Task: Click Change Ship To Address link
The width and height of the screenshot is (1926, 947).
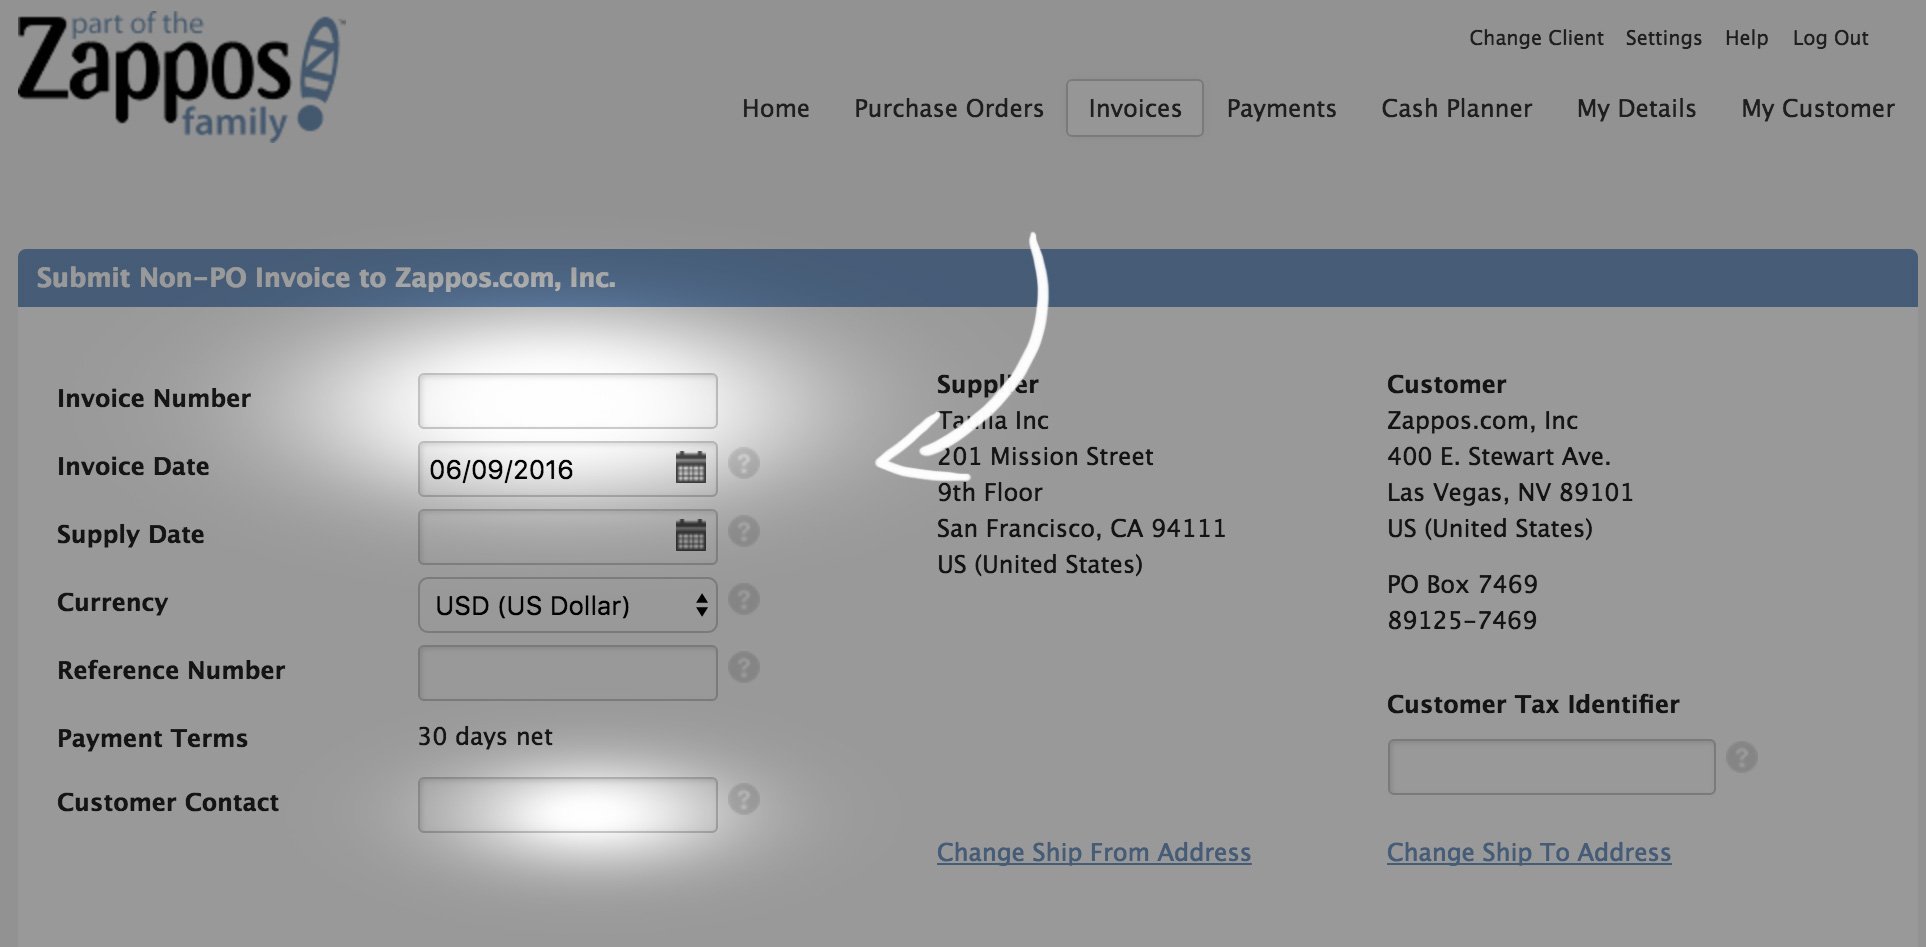Action: pyautogui.click(x=1529, y=852)
